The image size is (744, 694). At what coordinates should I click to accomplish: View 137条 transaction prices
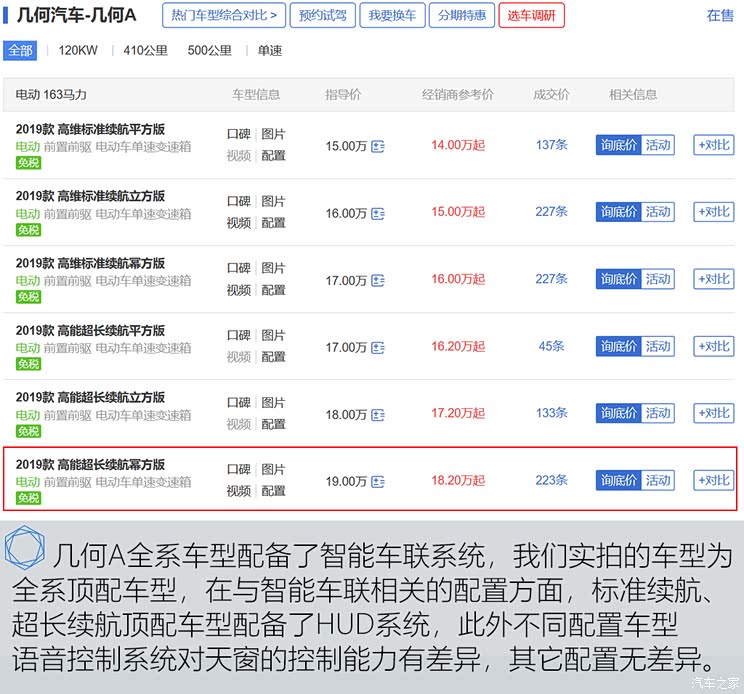point(551,145)
